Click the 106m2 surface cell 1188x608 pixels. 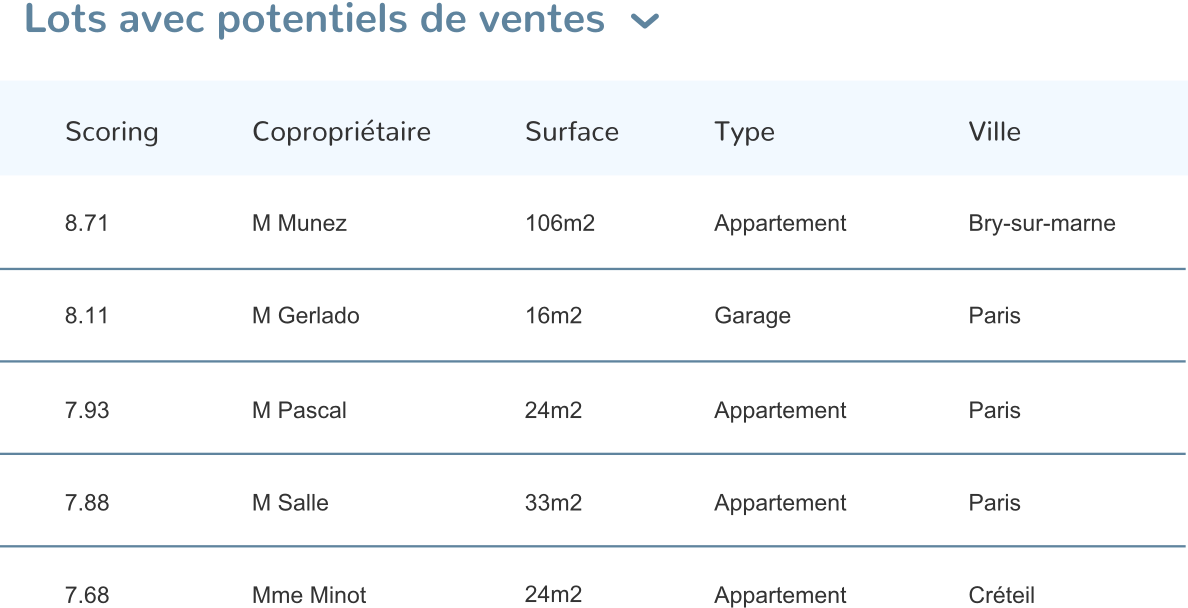(560, 223)
